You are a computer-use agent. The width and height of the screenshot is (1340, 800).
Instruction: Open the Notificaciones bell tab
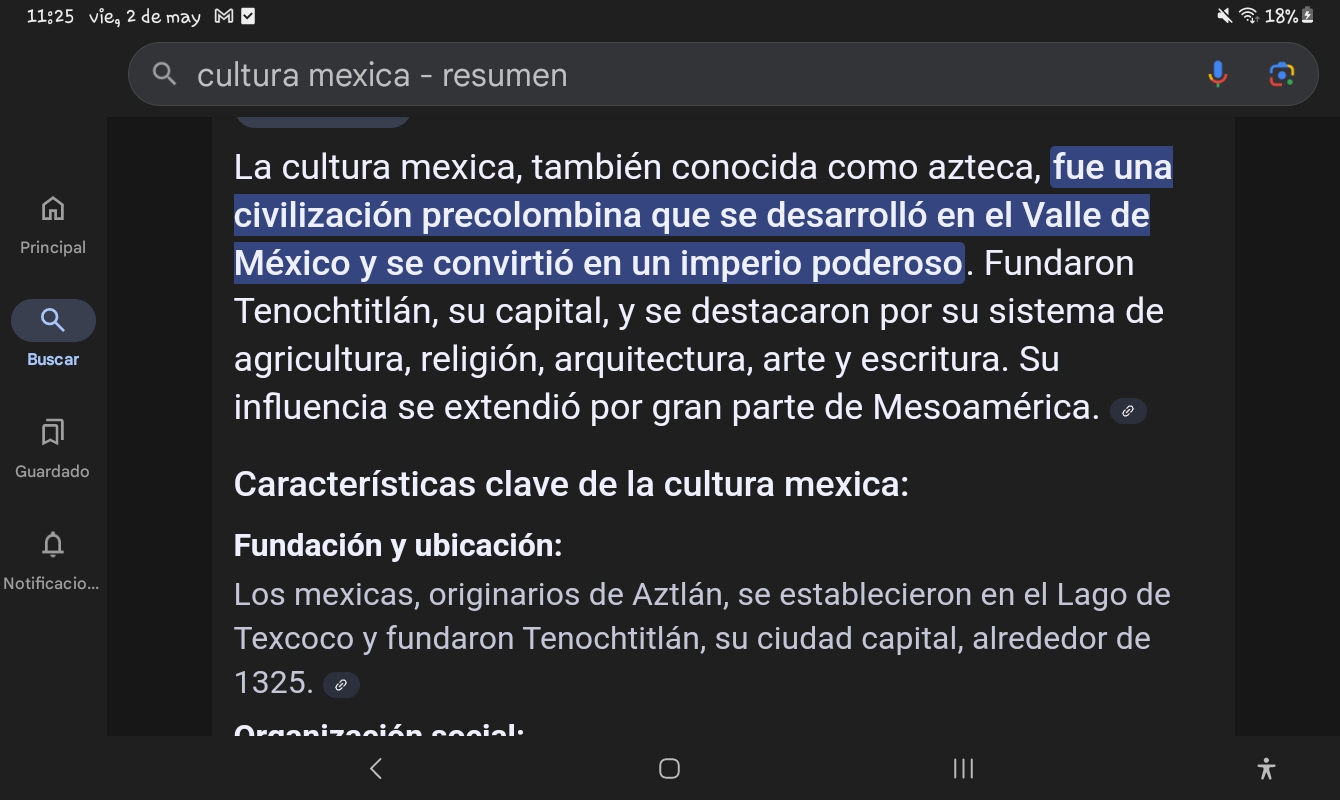pyautogui.click(x=53, y=559)
